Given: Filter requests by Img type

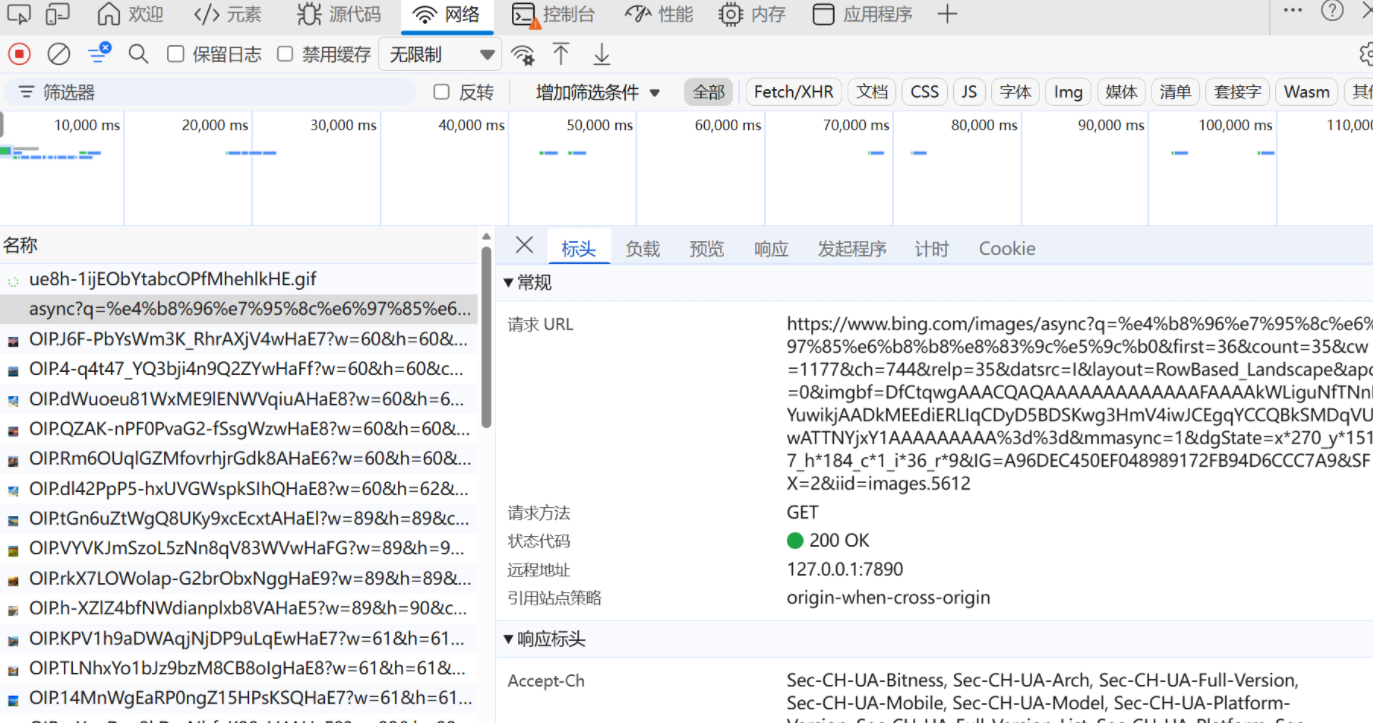Looking at the screenshot, I should [1068, 92].
